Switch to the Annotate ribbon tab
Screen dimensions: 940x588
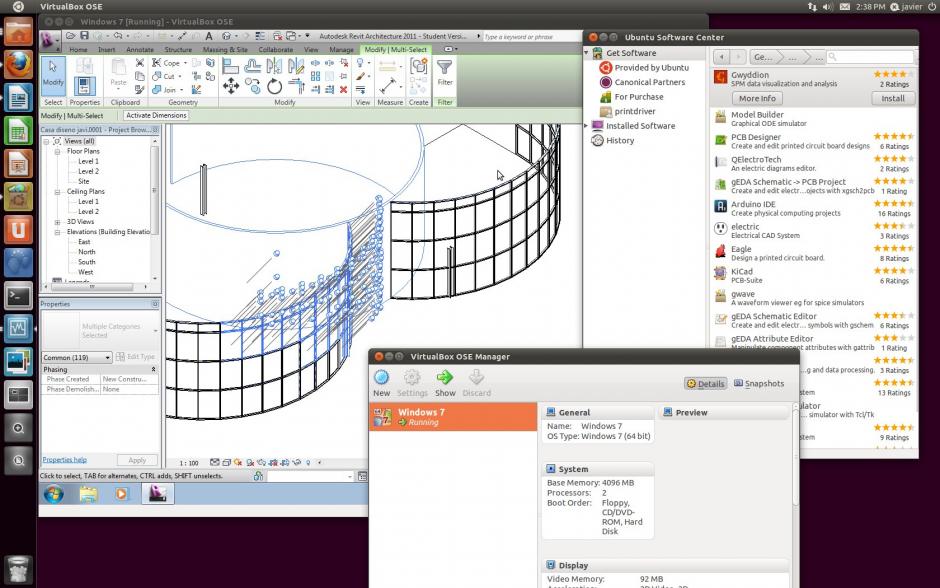pos(140,50)
